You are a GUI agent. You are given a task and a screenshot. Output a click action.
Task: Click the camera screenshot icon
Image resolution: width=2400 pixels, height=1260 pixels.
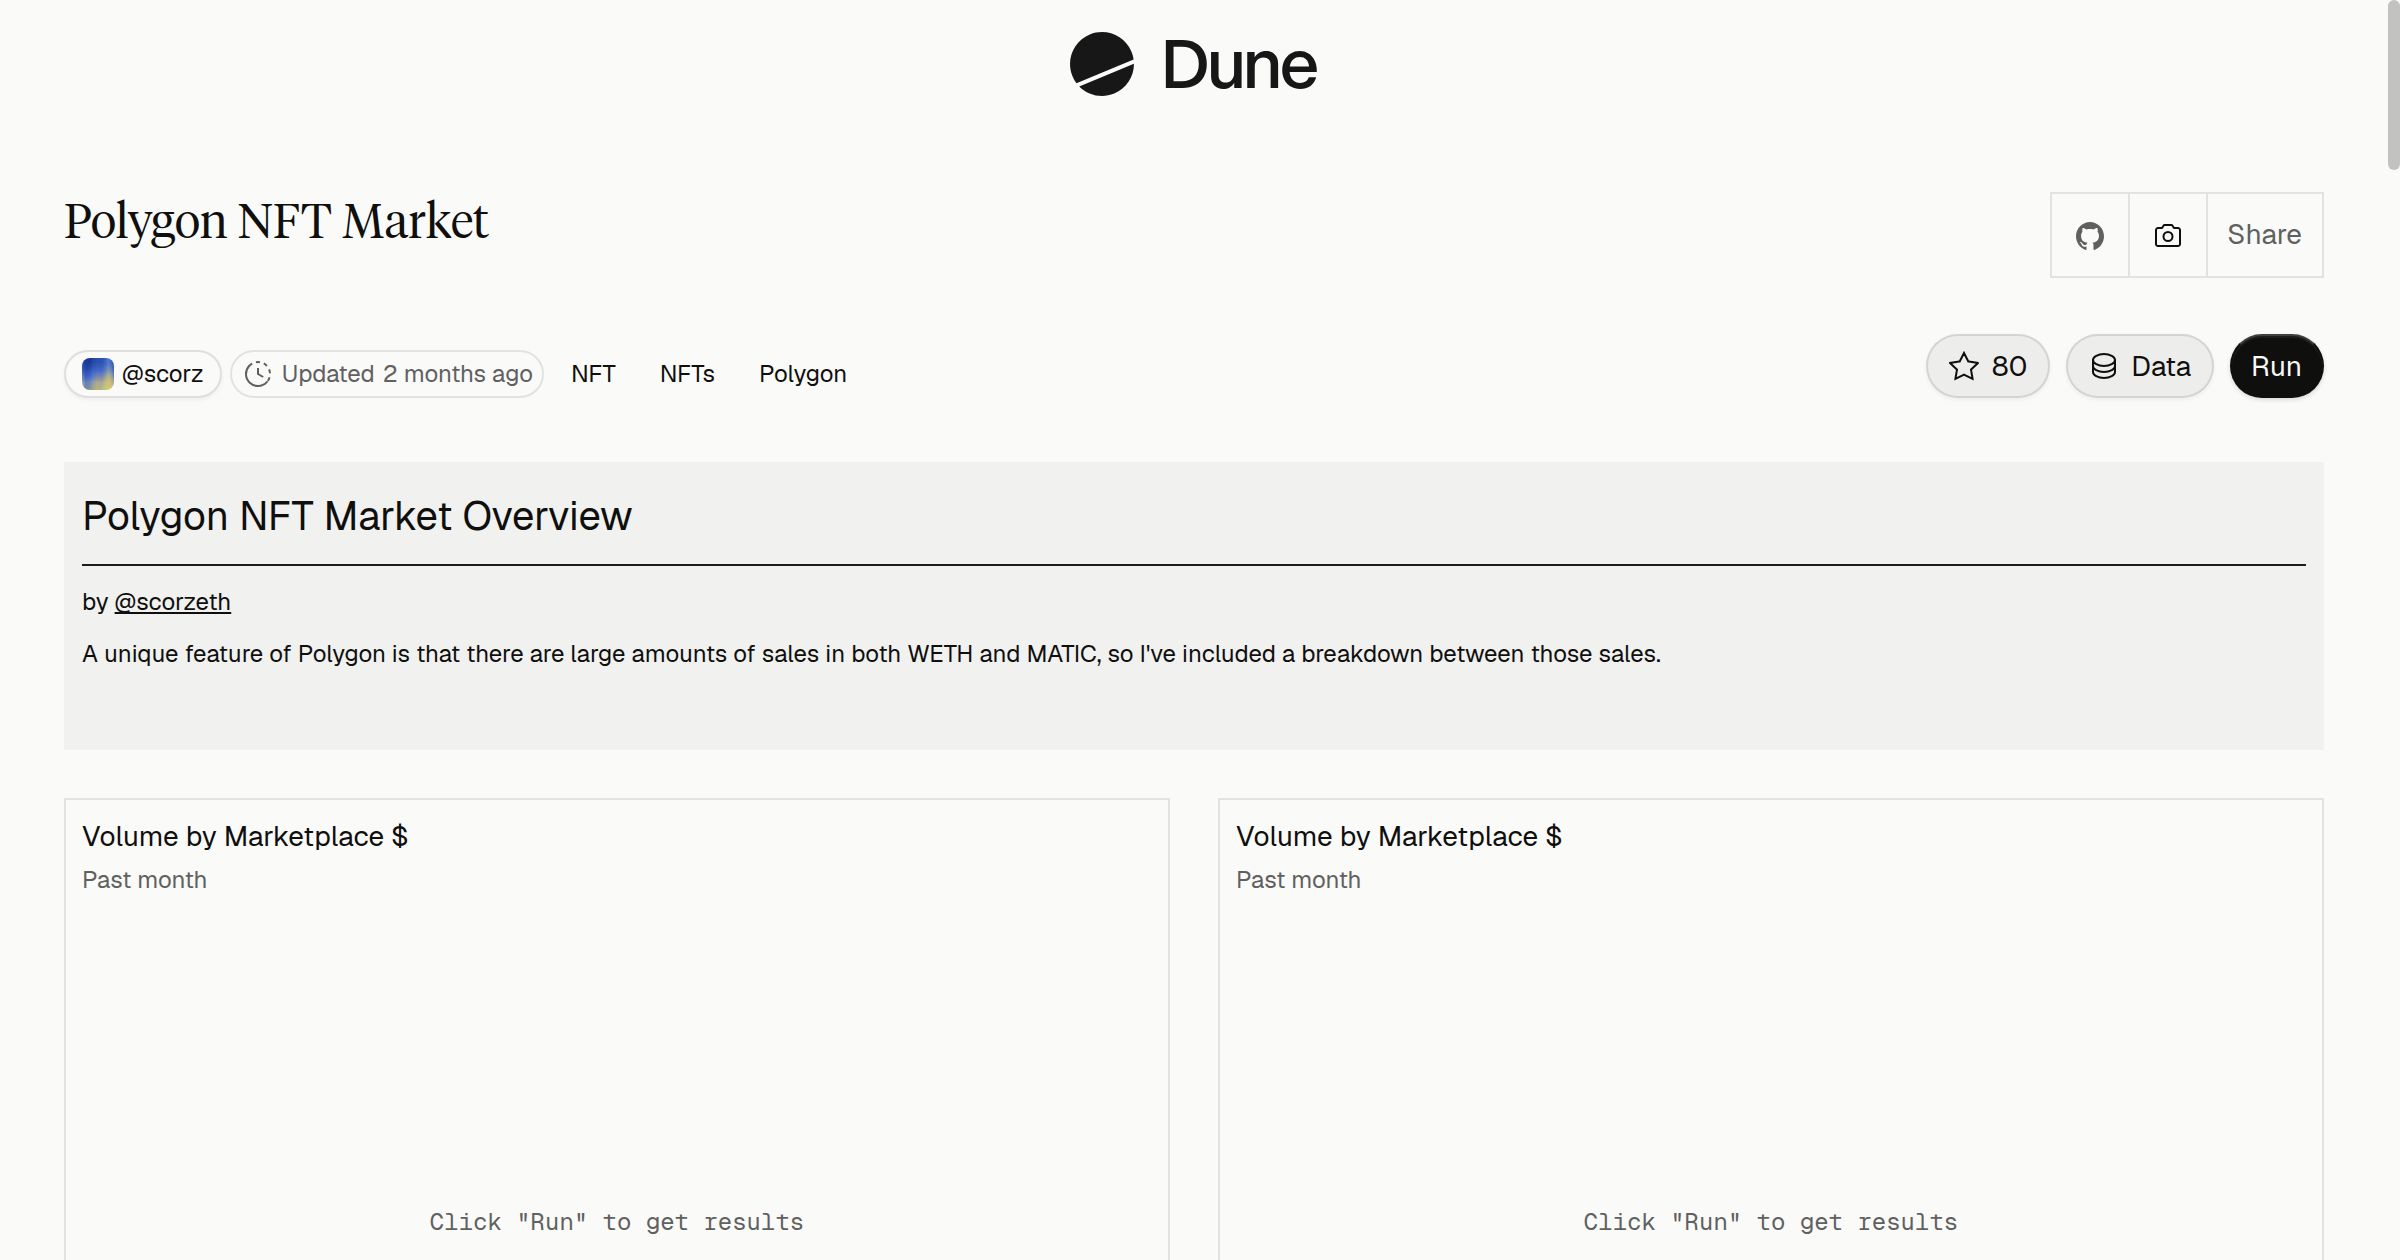(2167, 235)
